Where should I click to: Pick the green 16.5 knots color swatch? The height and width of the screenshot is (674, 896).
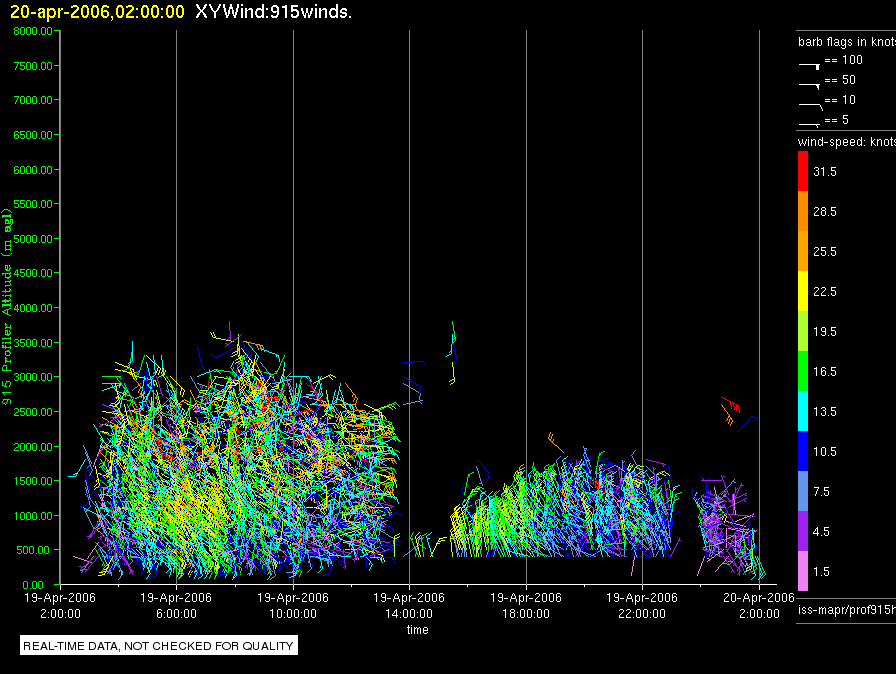tap(803, 371)
